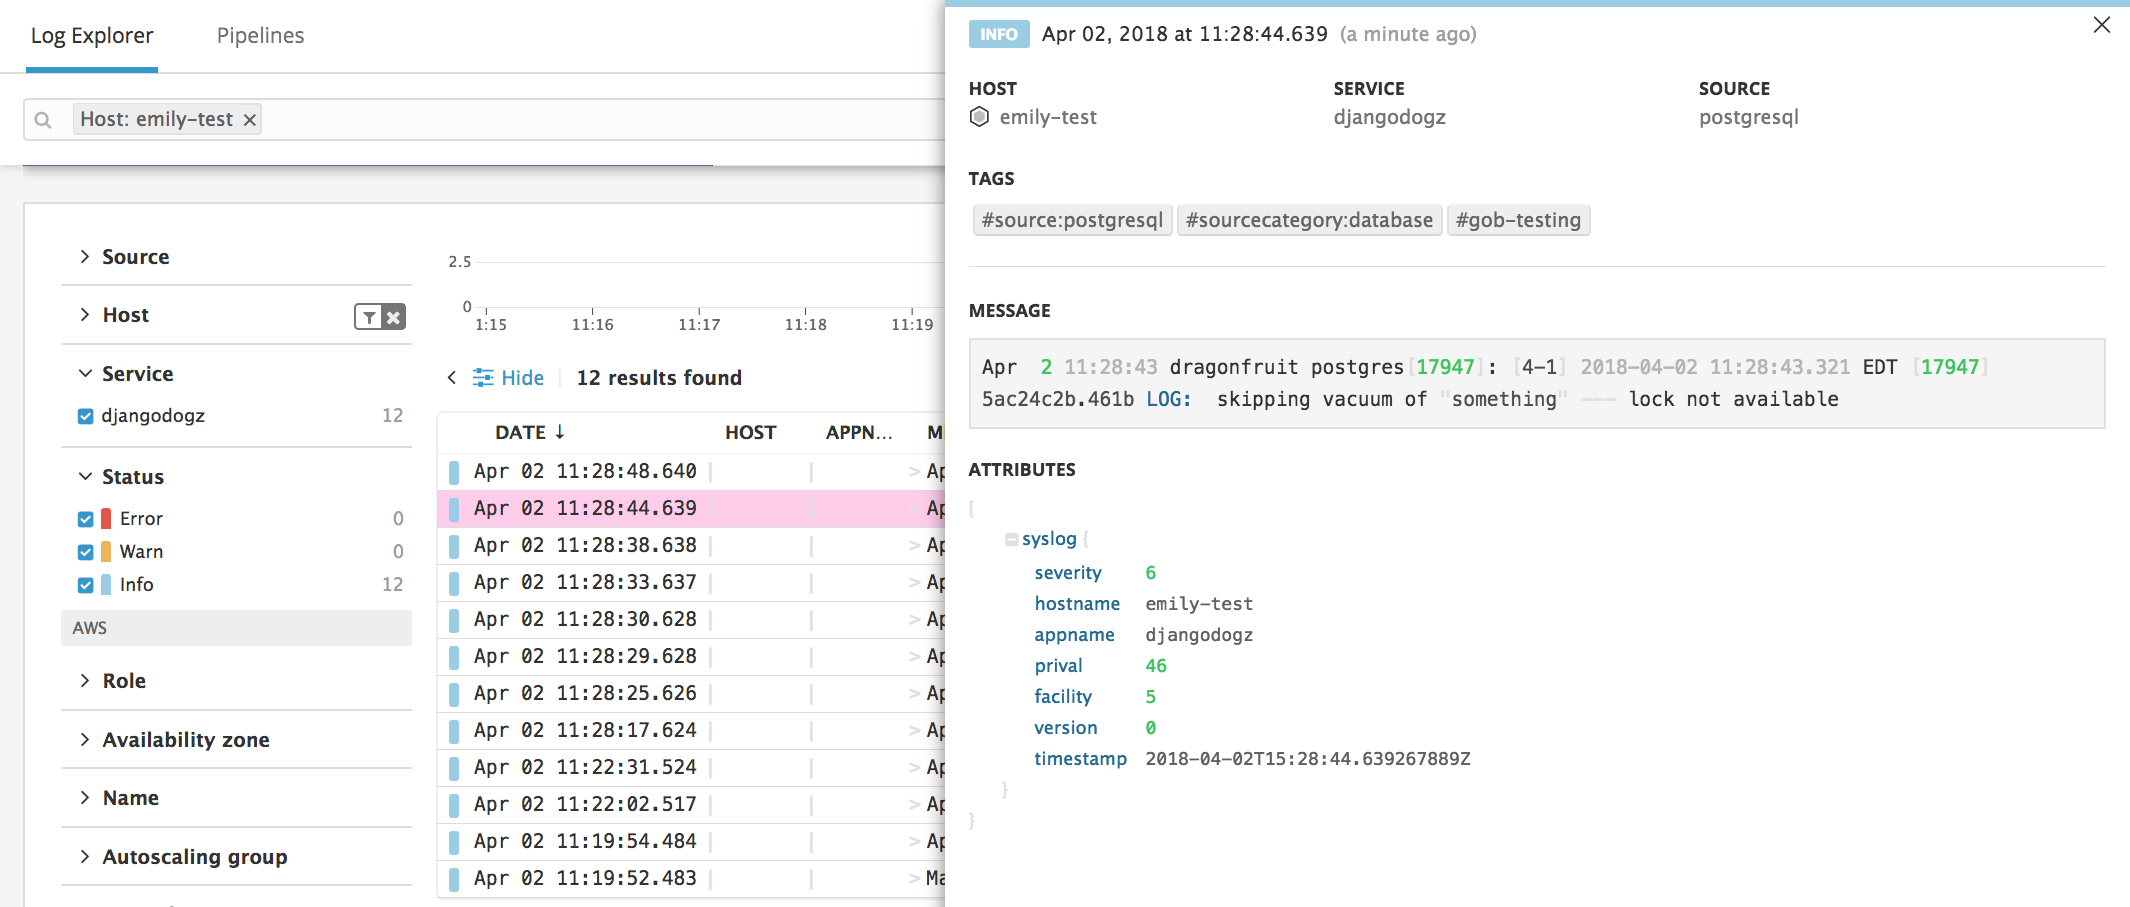Toggle the Info status checkbox
Image resolution: width=2130 pixels, height=907 pixels.
[85, 584]
